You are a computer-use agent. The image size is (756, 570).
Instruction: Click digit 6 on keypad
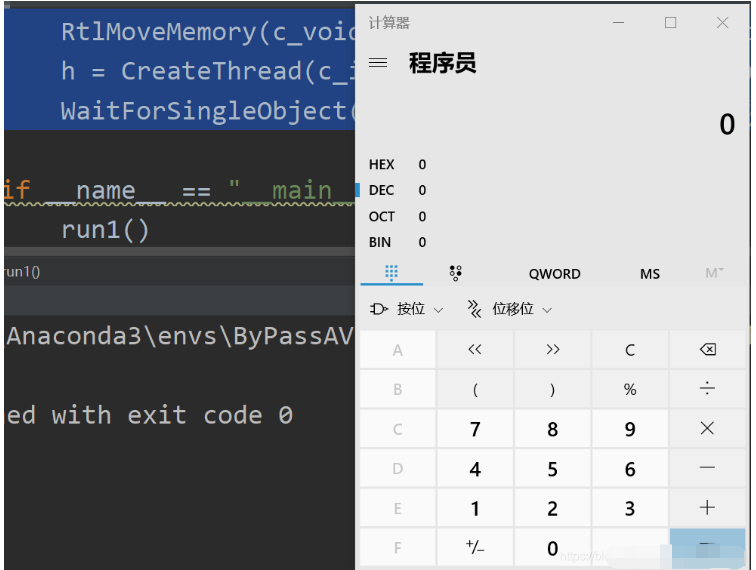pyautogui.click(x=630, y=468)
